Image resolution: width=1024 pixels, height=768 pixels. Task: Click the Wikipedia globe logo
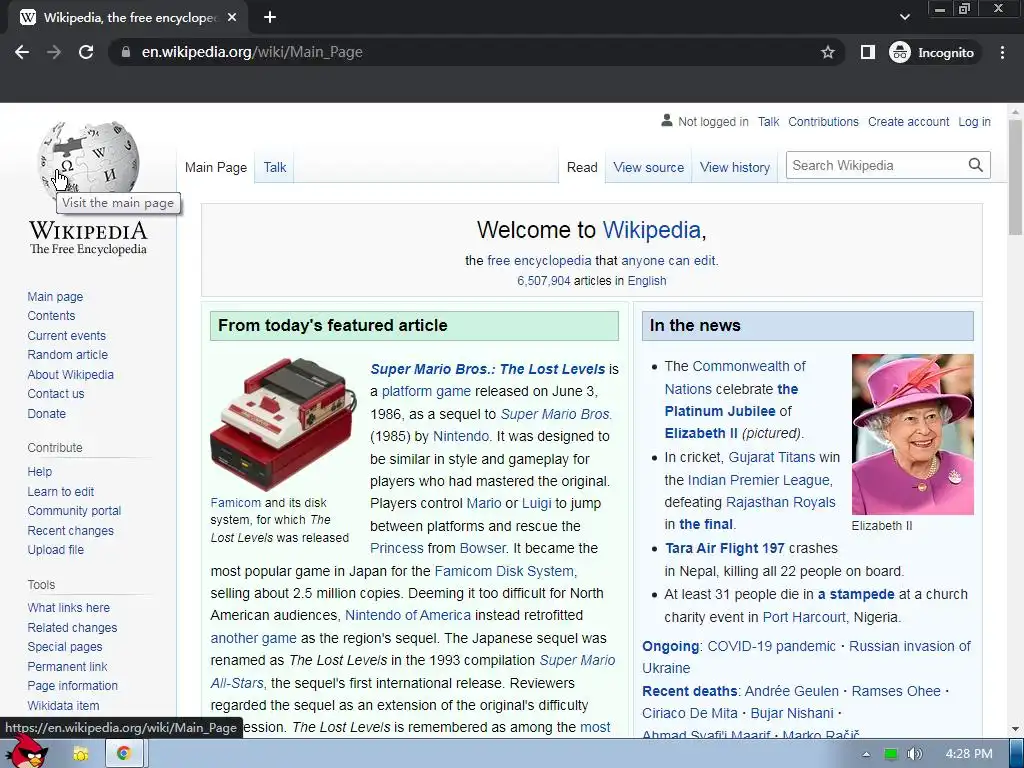point(88,161)
